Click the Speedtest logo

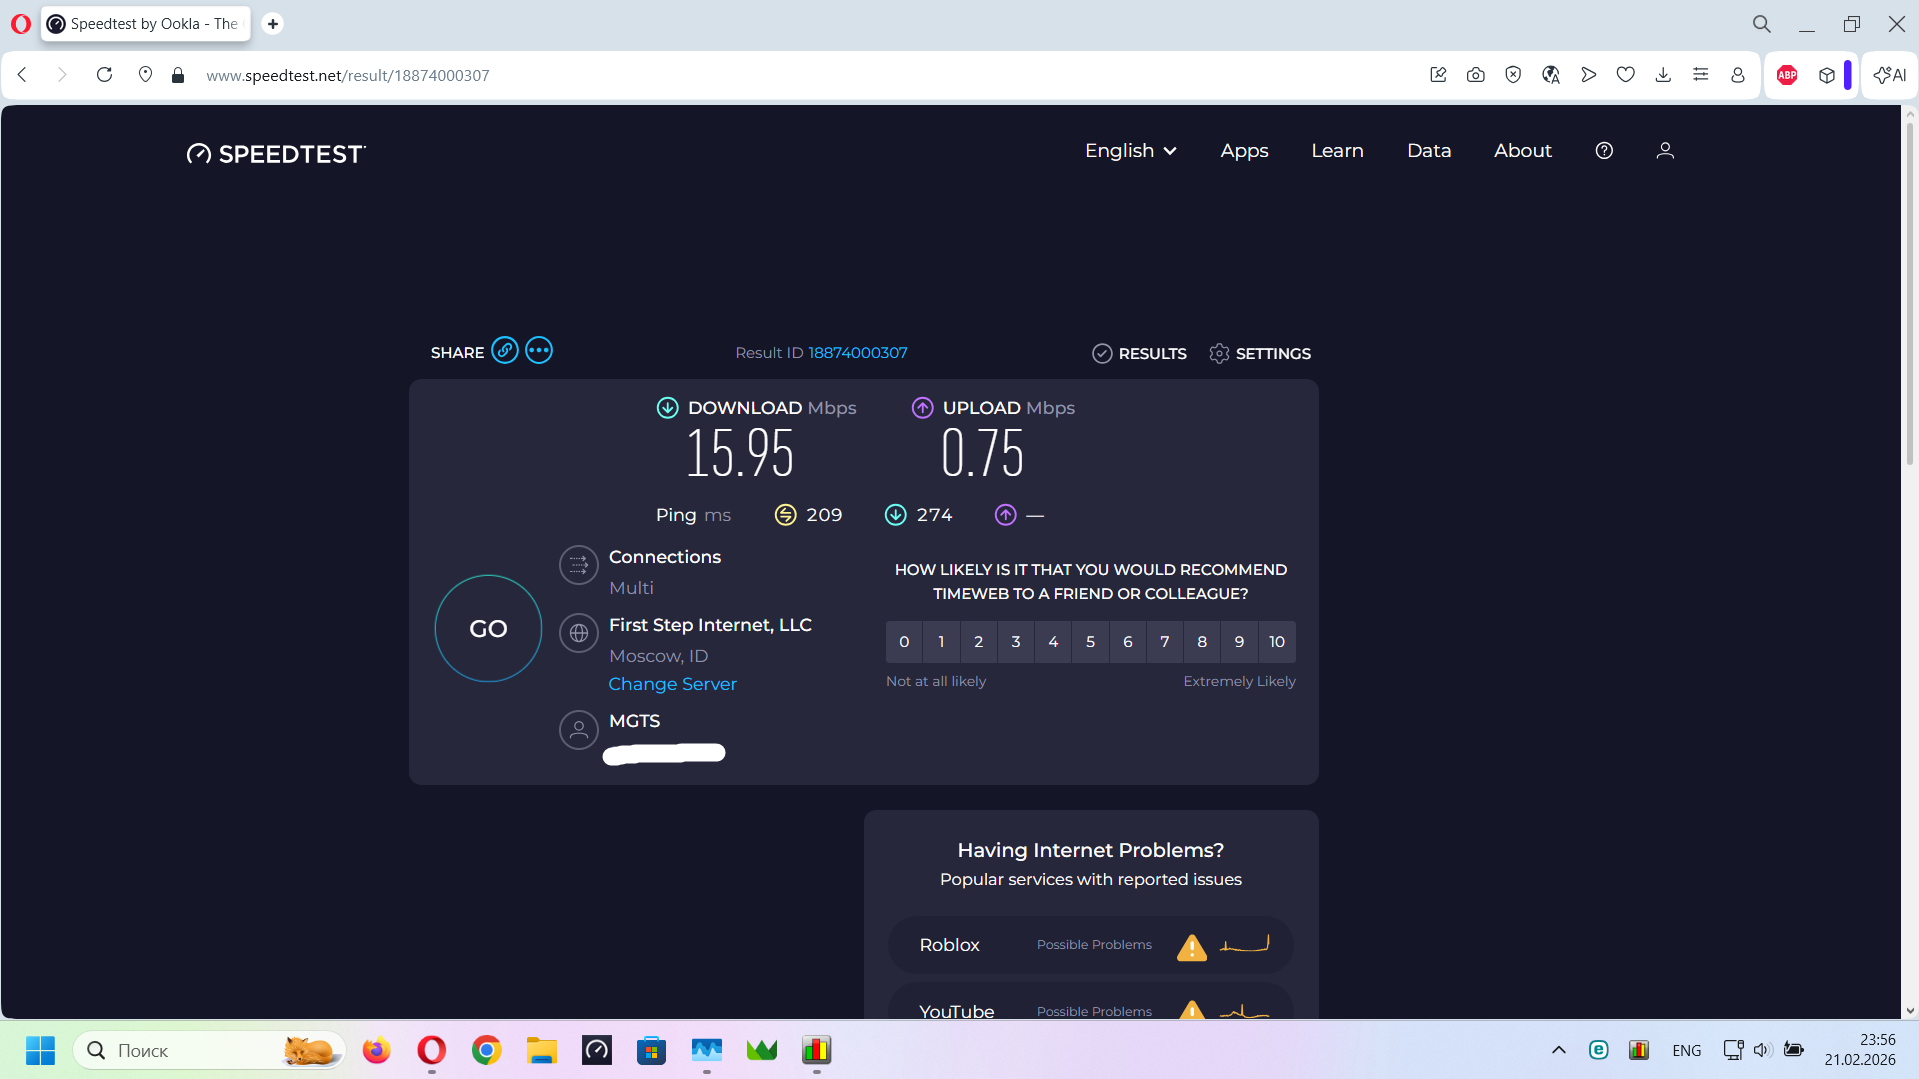[276, 153]
